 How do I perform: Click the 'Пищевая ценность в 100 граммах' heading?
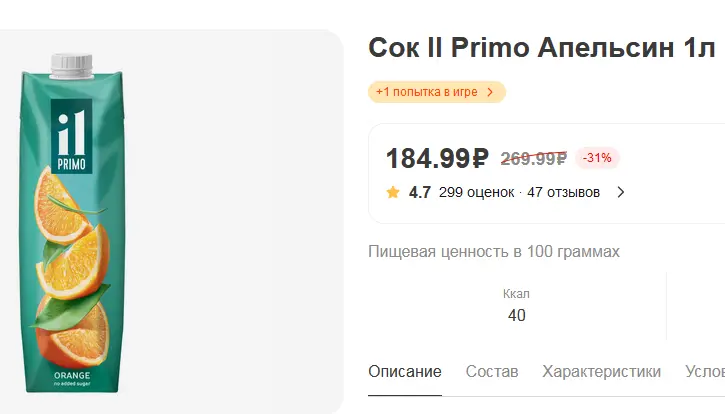(494, 252)
